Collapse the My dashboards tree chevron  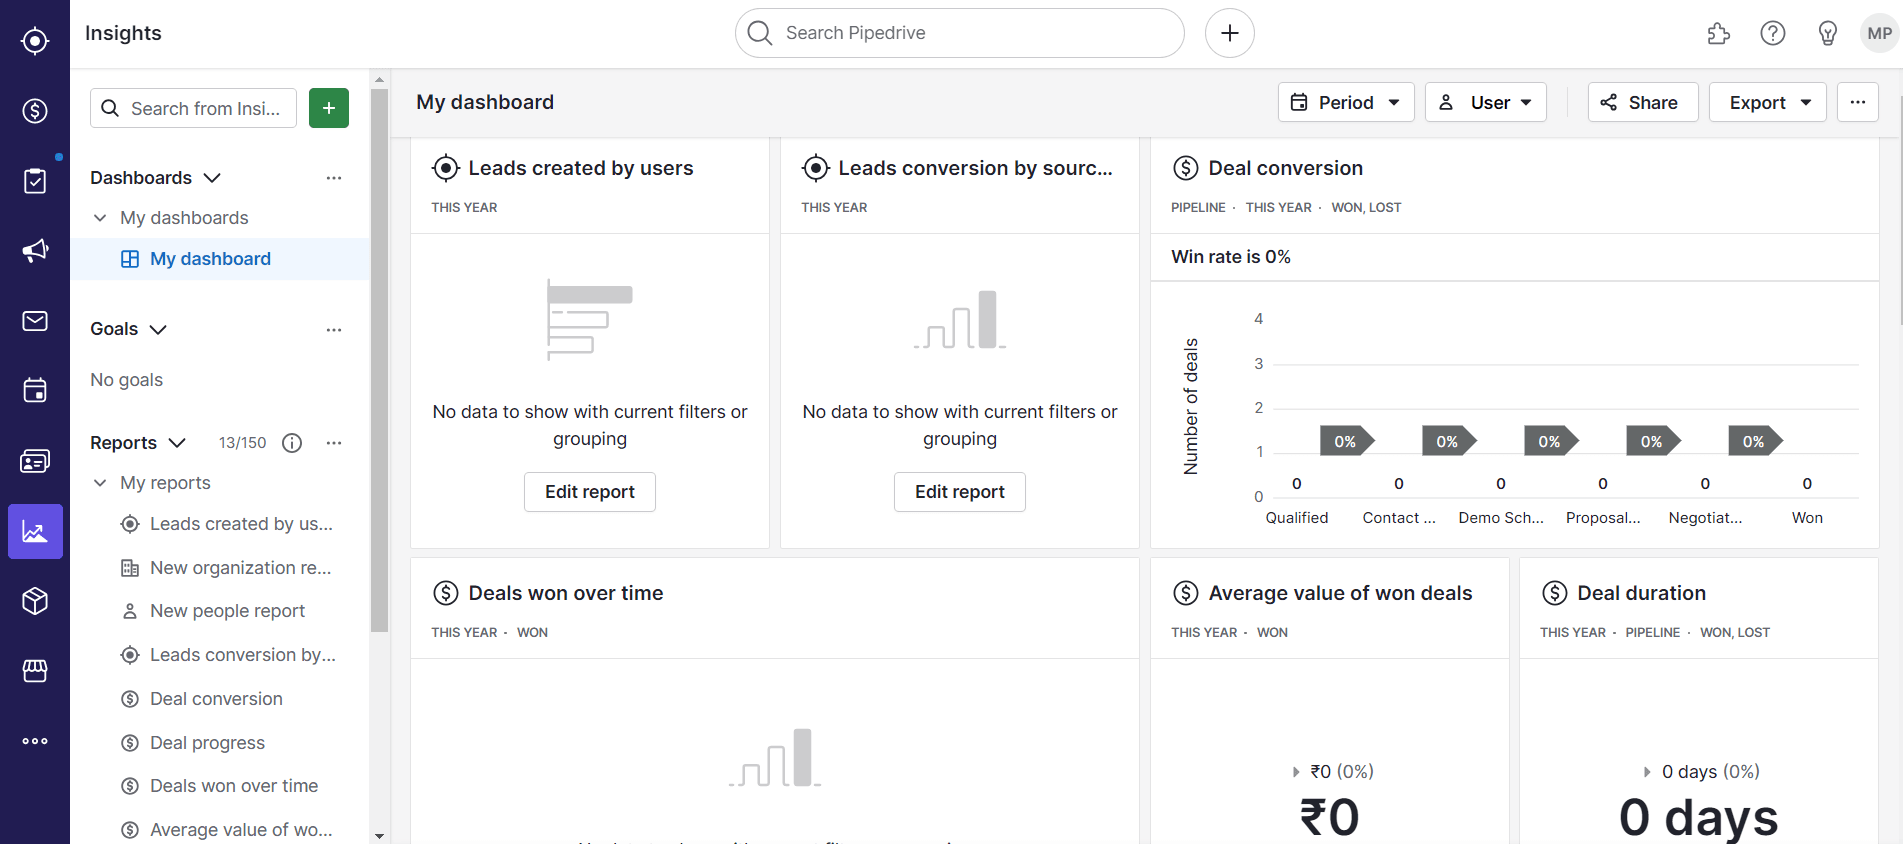pyautogui.click(x=100, y=218)
